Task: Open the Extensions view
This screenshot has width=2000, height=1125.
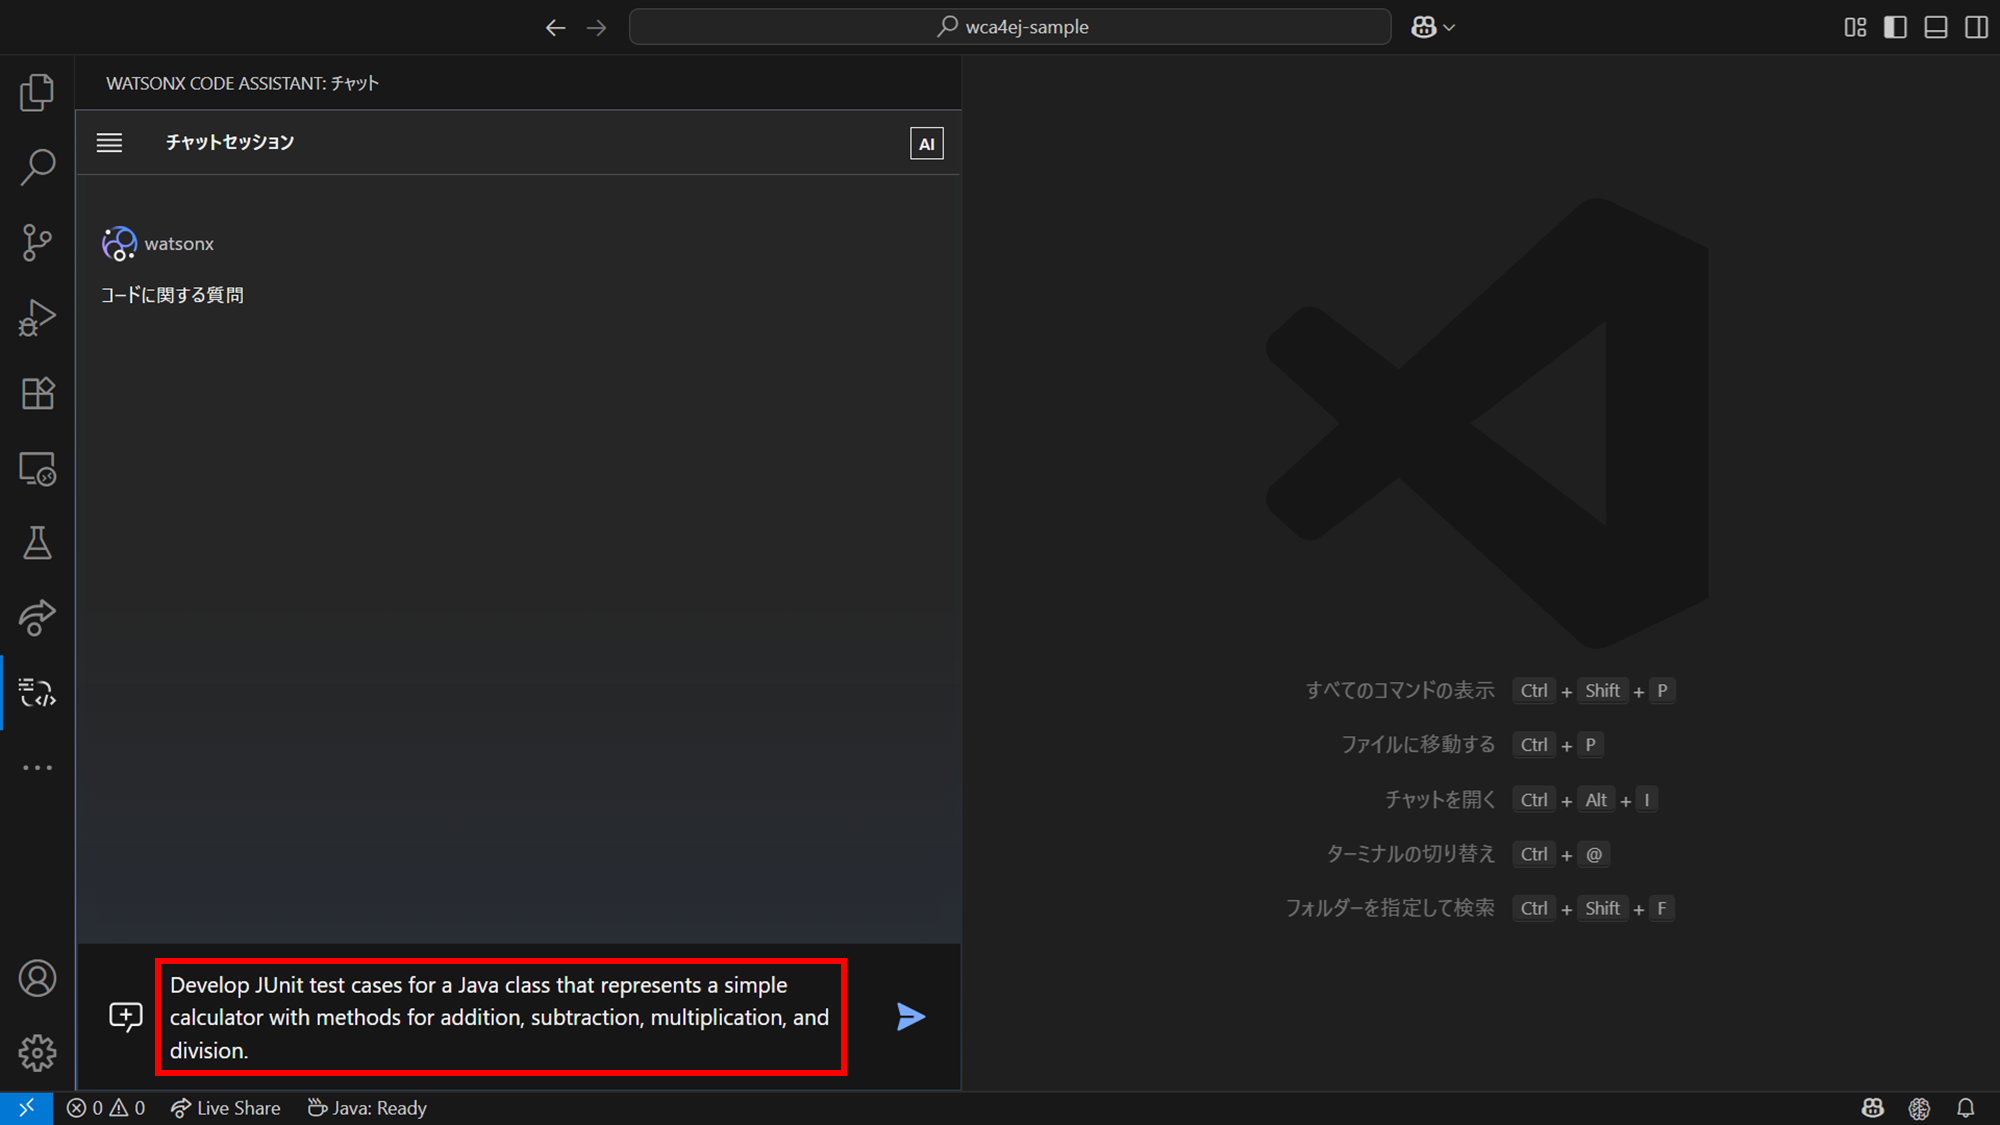Action: click(37, 393)
